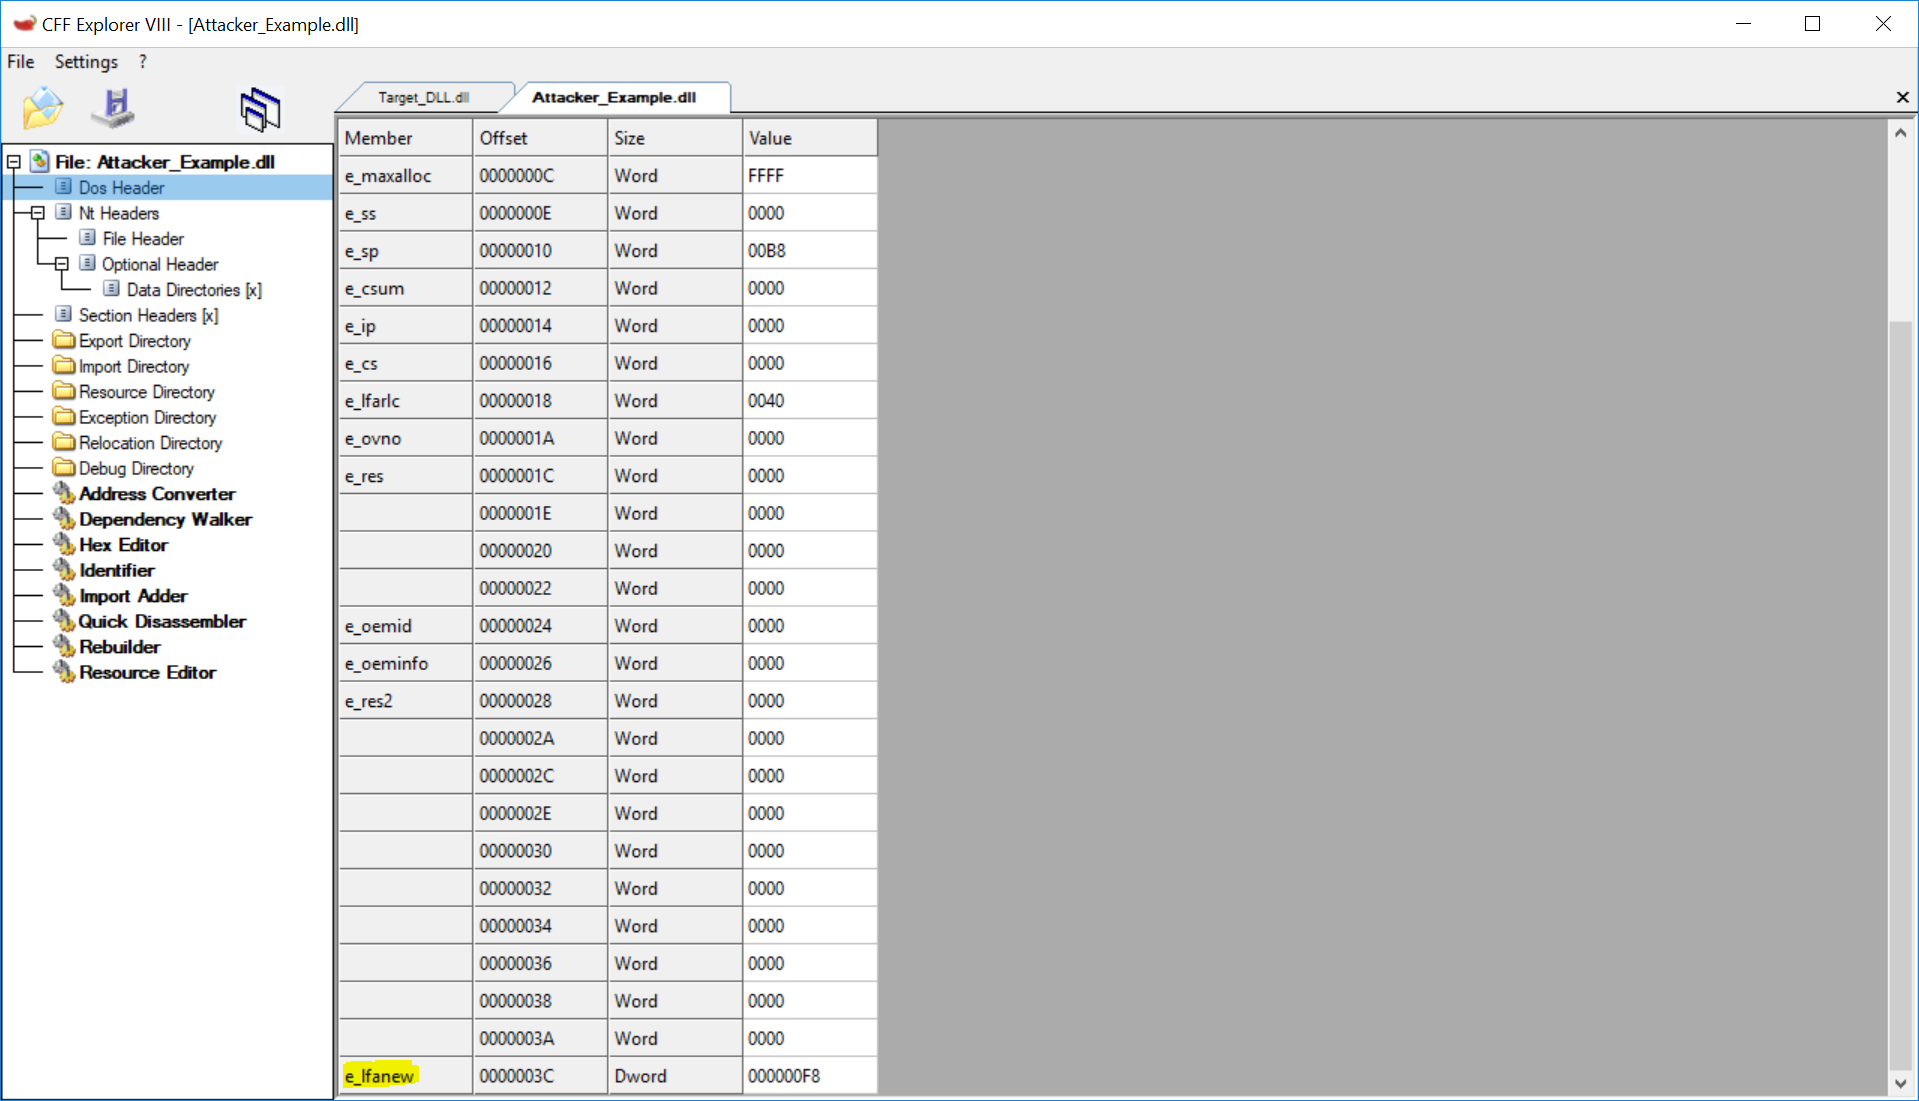Select the e_csum member cell
The image size is (1919, 1101).
tap(405, 288)
